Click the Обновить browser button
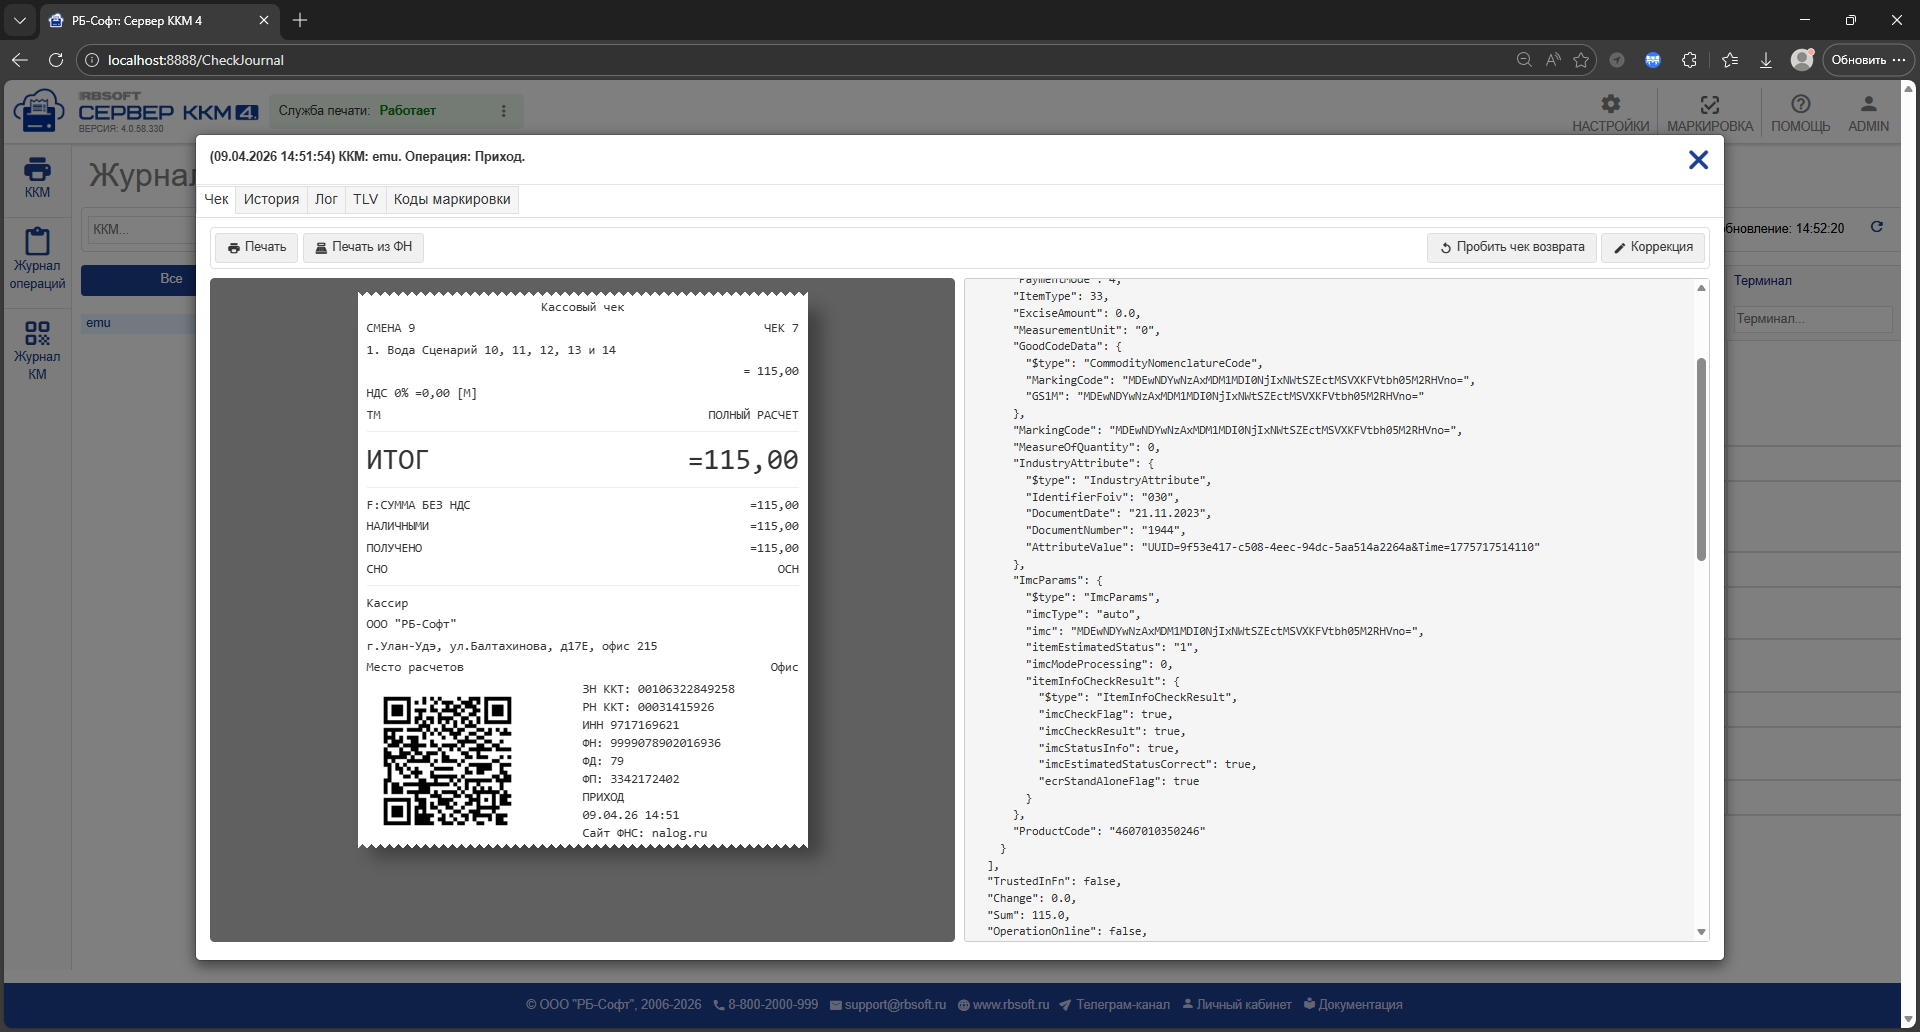 tap(1868, 60)
